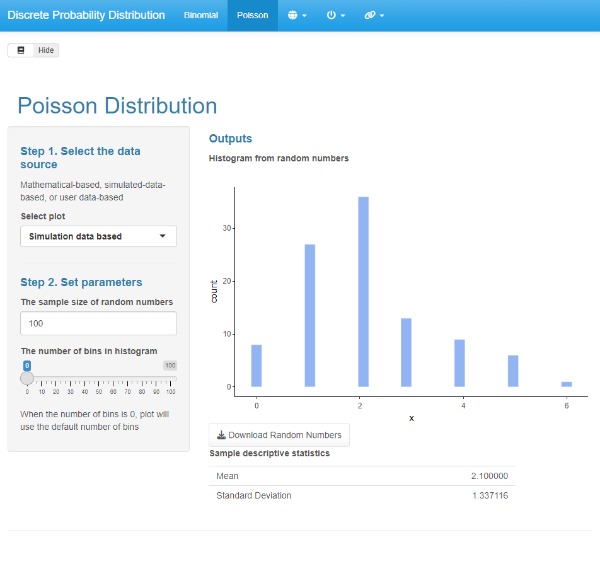
Task: Switch to the Binomial tab
Action: click(200, 16)
